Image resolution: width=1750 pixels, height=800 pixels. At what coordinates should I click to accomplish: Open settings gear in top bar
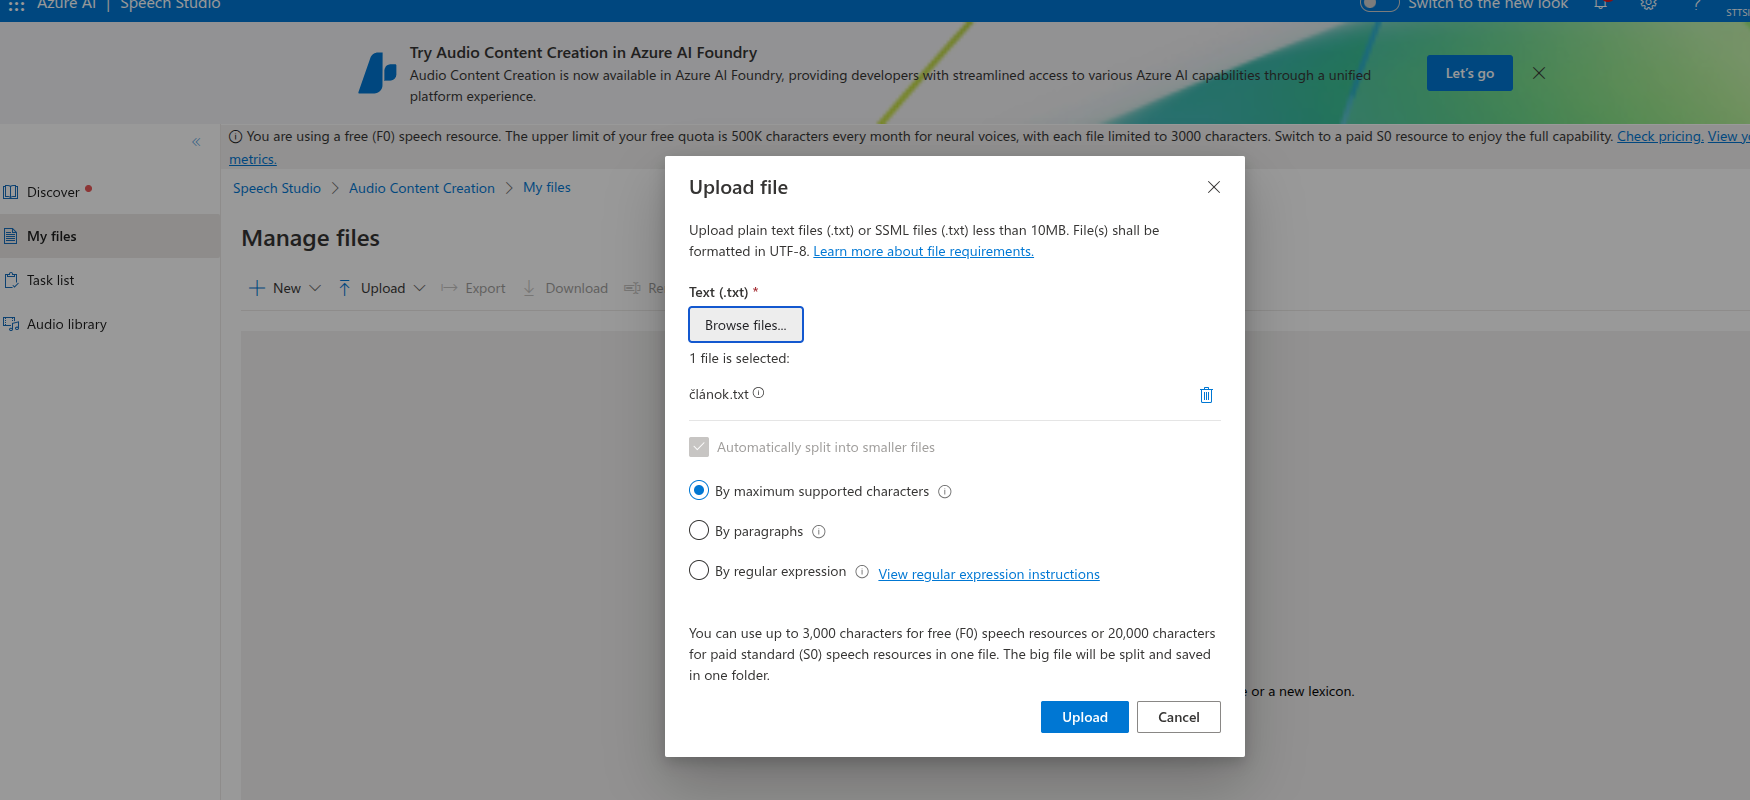pyautogui.click(x=1648, y=5)
